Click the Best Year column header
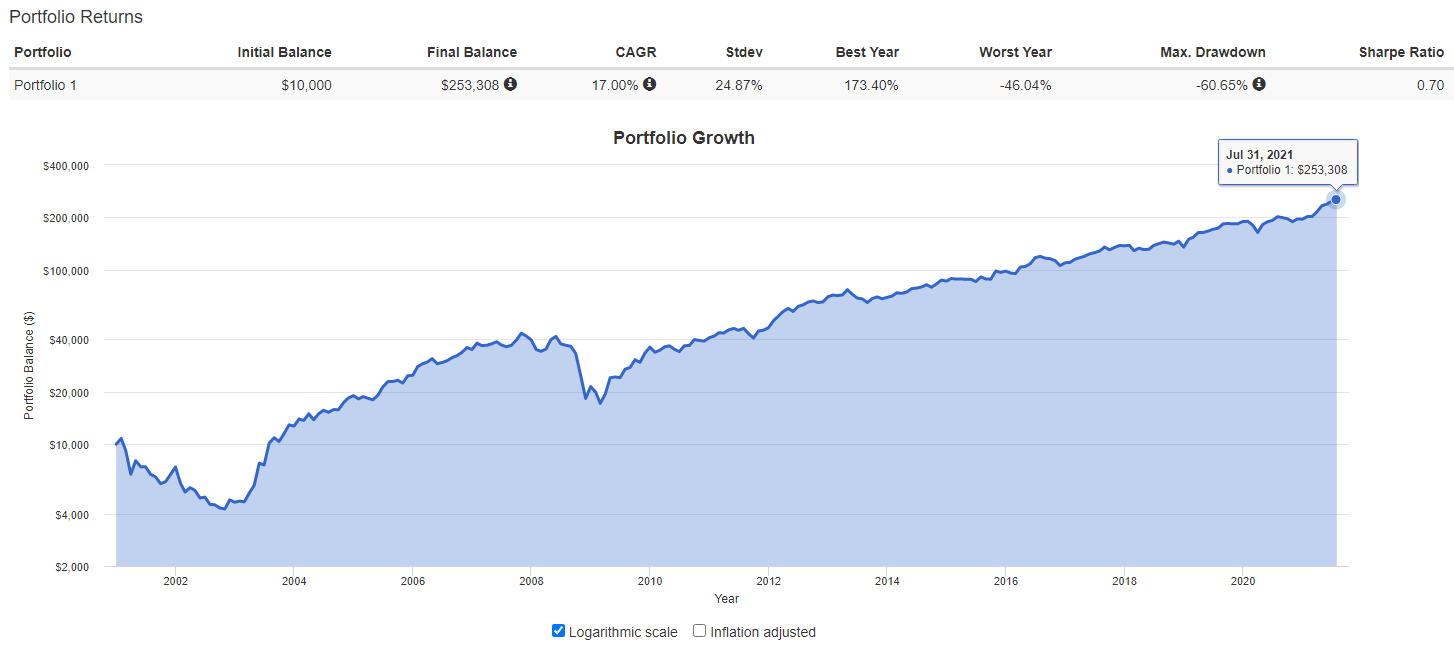The height and width of the screenshot is (647, 1454). pyautogui.click(x=867, y=52)
